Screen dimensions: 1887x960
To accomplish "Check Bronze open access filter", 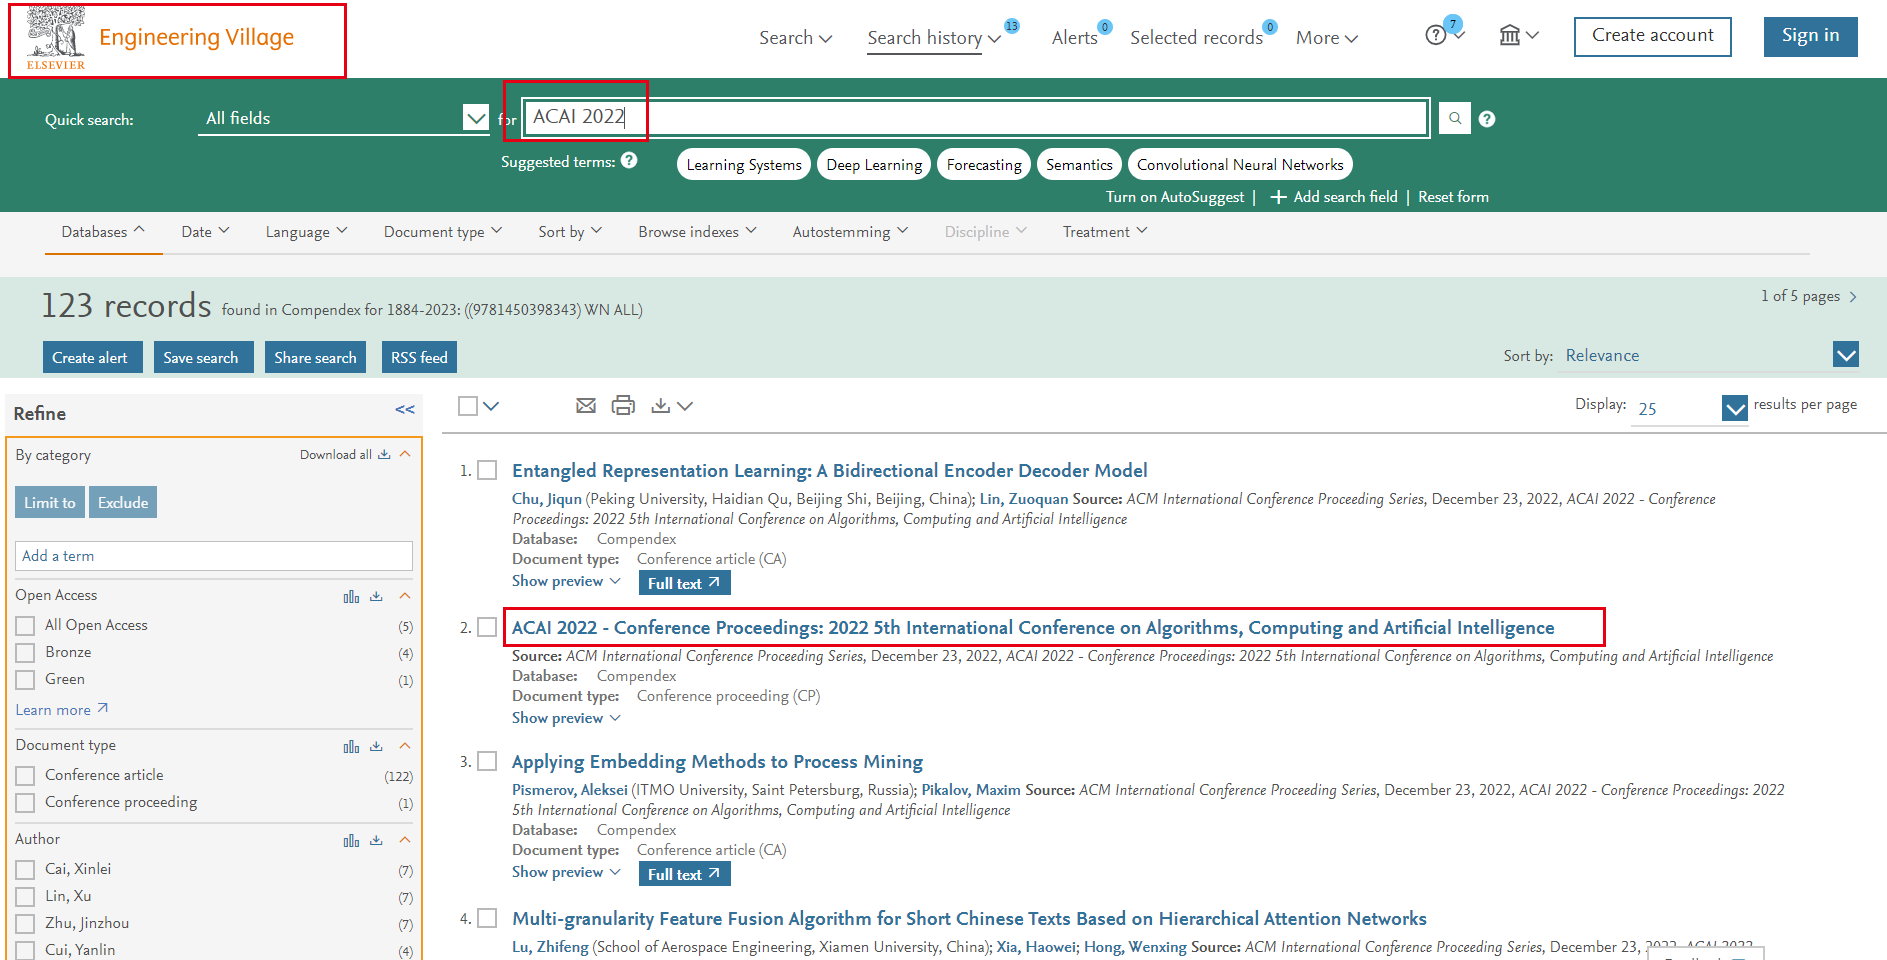I will coord(25,653).
